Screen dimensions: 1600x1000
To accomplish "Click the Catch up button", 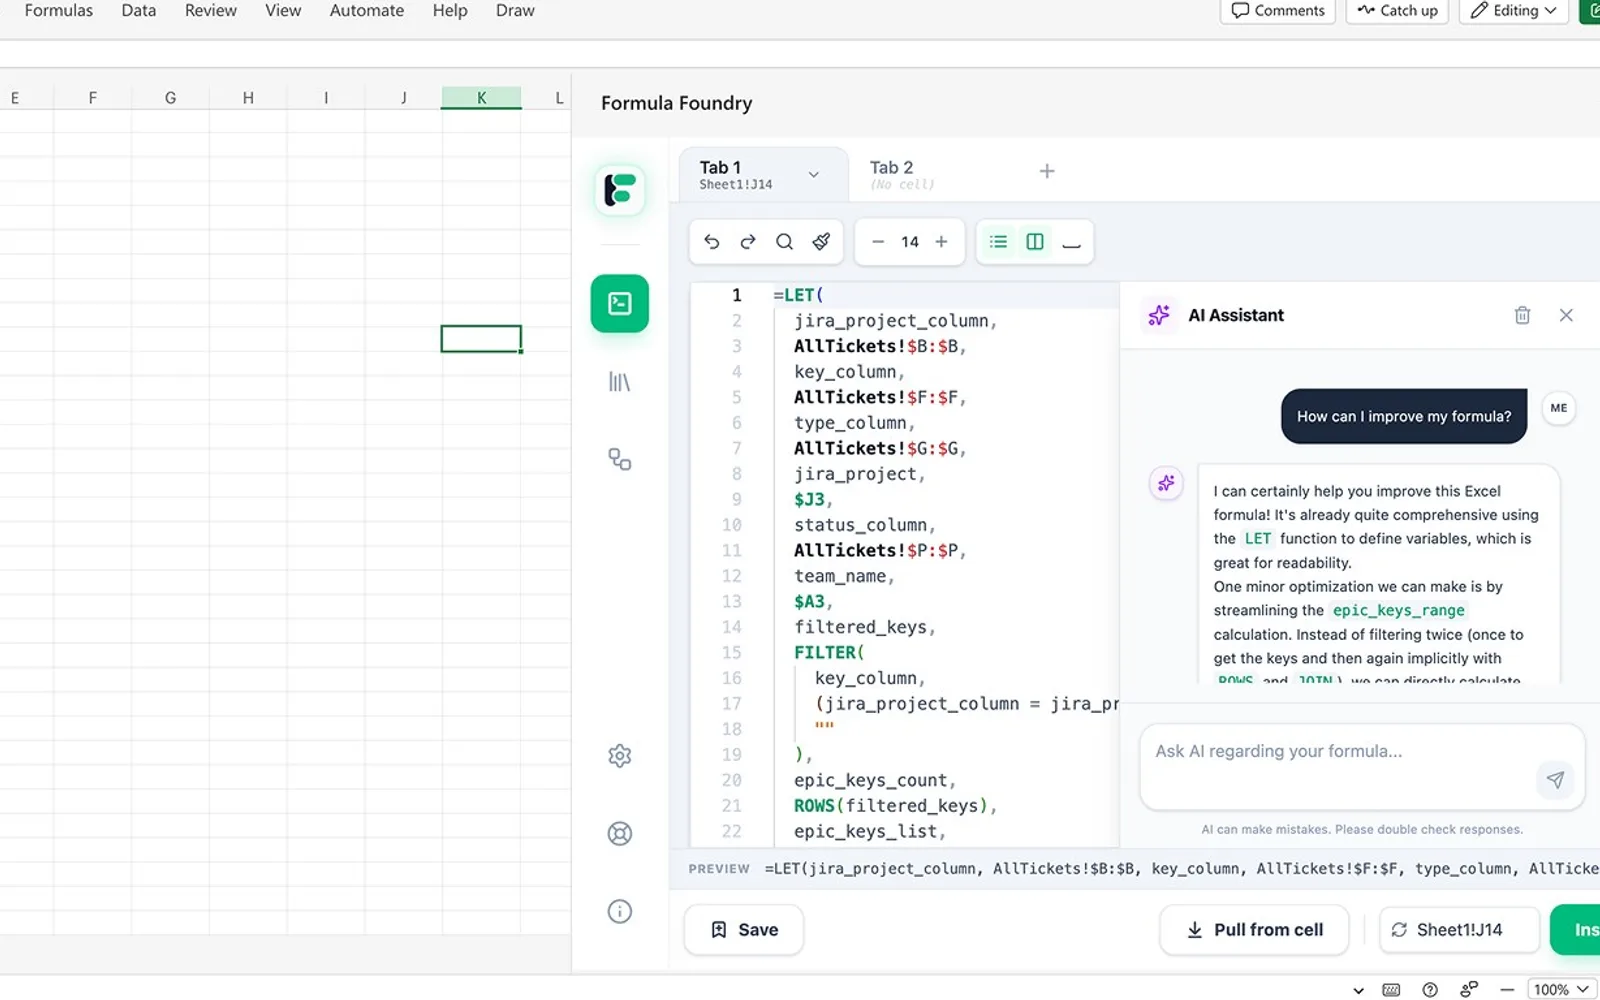I will [1397, 11].
